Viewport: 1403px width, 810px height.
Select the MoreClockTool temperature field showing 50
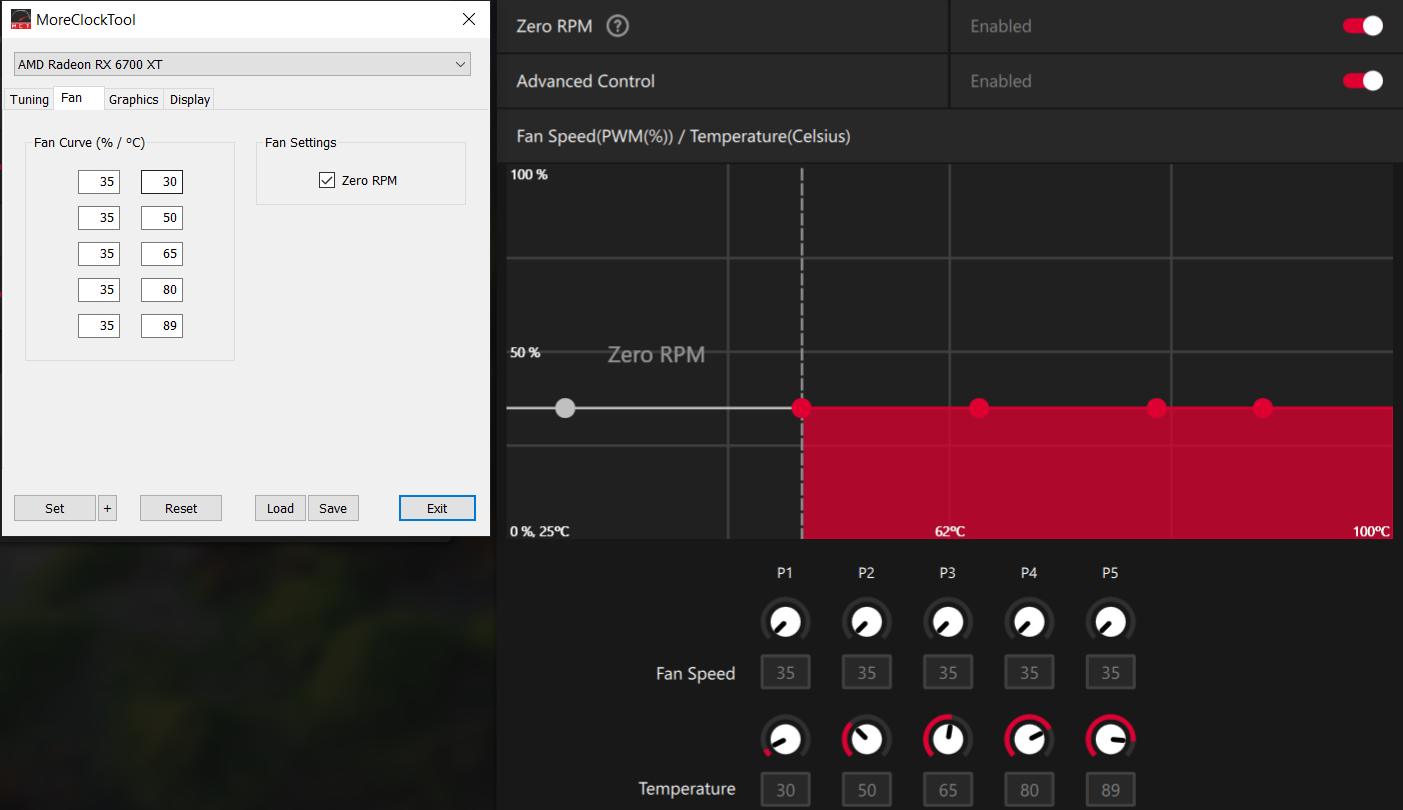tap(162, 218)
